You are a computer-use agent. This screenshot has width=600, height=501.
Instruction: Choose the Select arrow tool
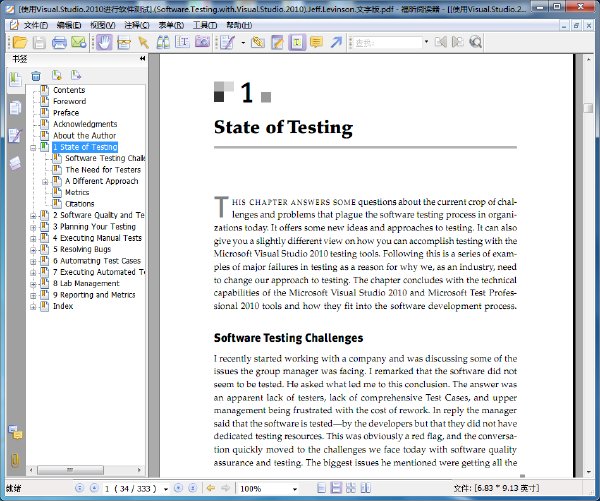click(x=143, y=42)
